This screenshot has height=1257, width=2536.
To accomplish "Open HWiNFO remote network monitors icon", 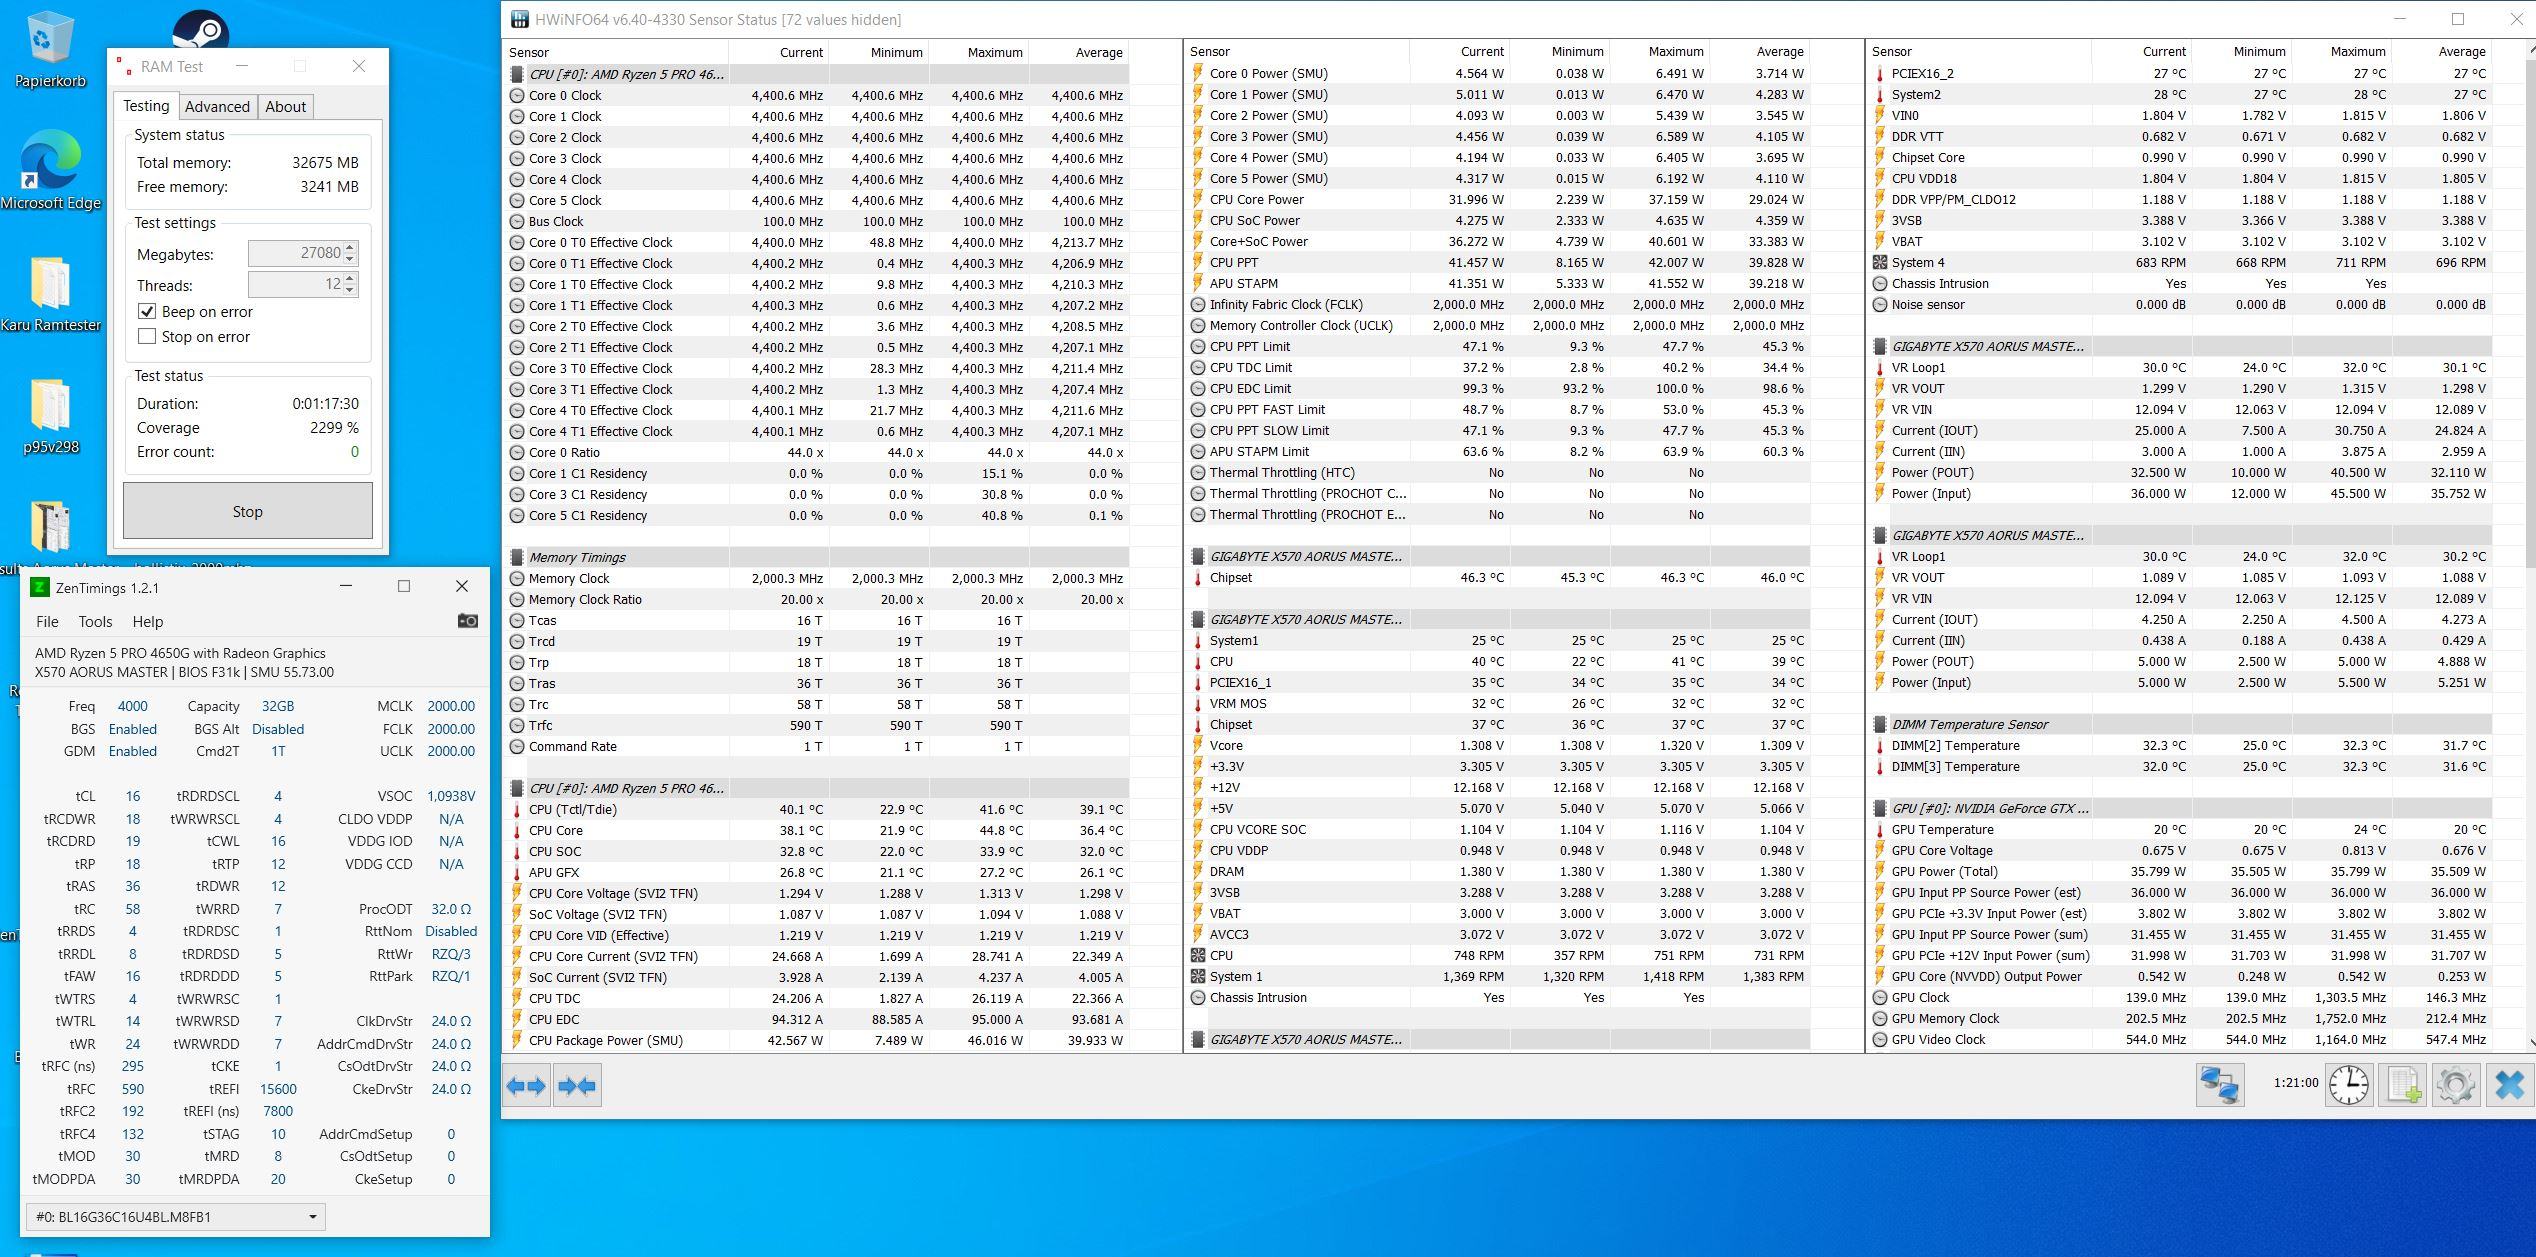I will click(2219, 1084).
